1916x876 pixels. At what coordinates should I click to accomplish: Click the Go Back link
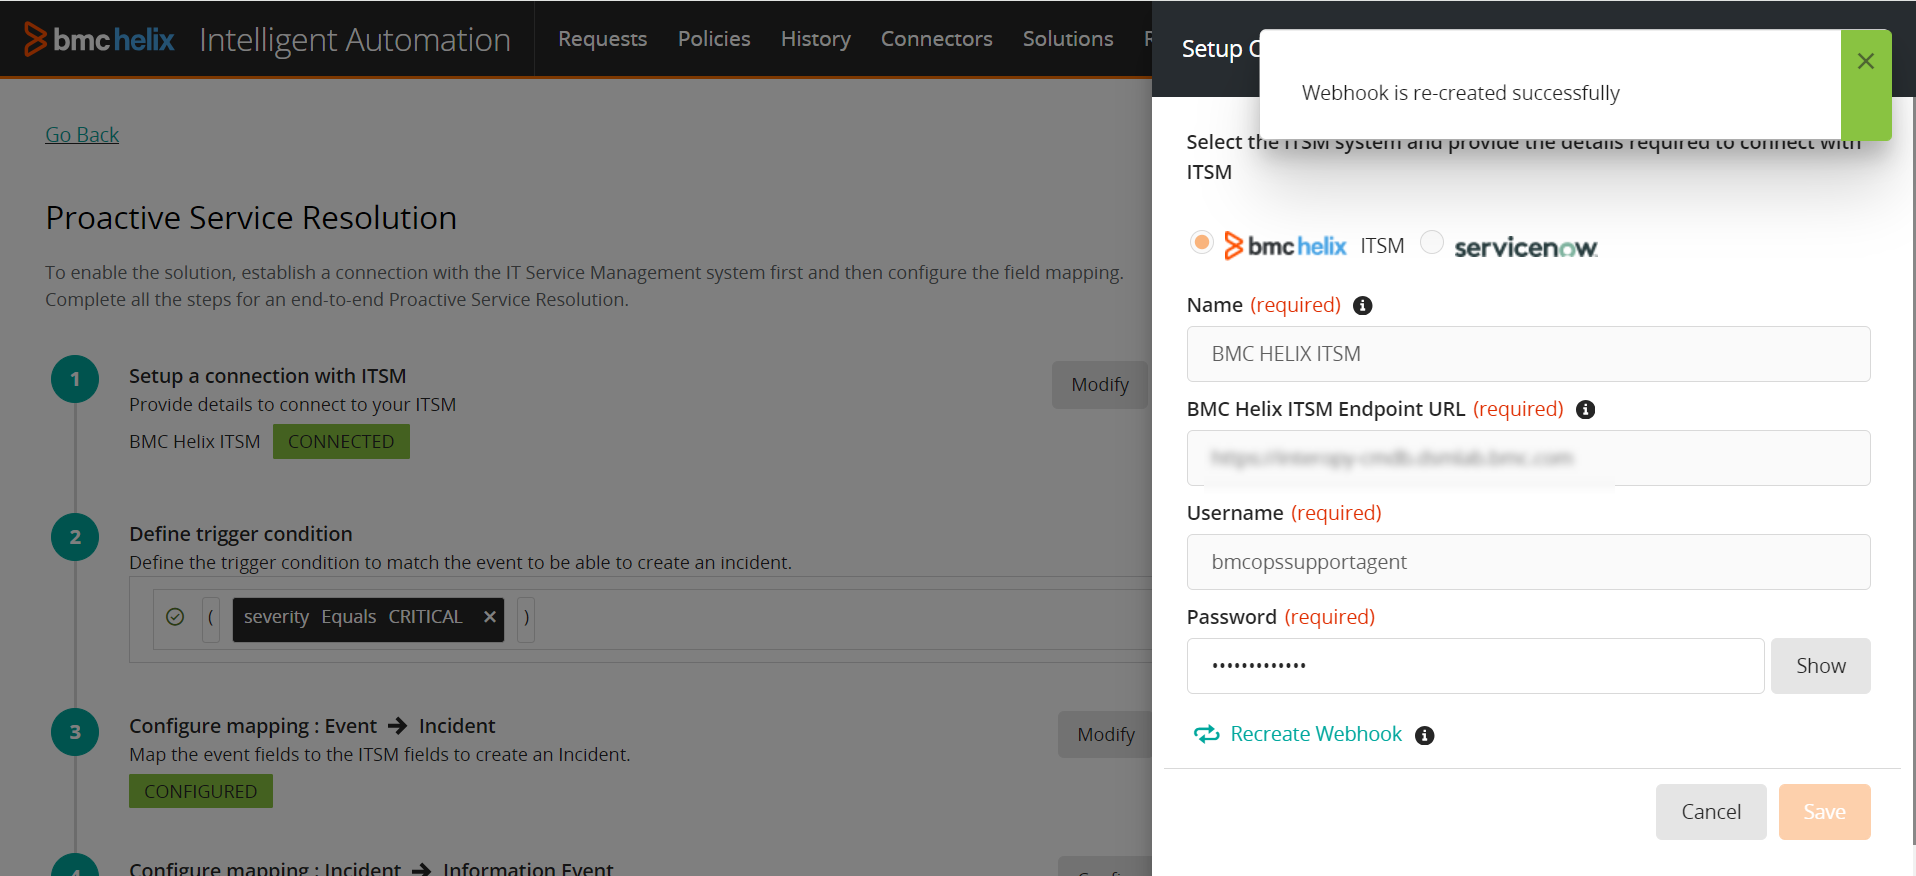click(x=82, y=135)
